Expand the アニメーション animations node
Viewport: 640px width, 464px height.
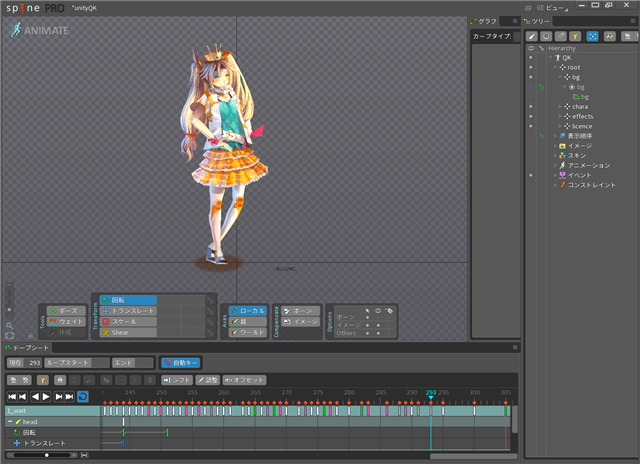[x=555, y=165]
